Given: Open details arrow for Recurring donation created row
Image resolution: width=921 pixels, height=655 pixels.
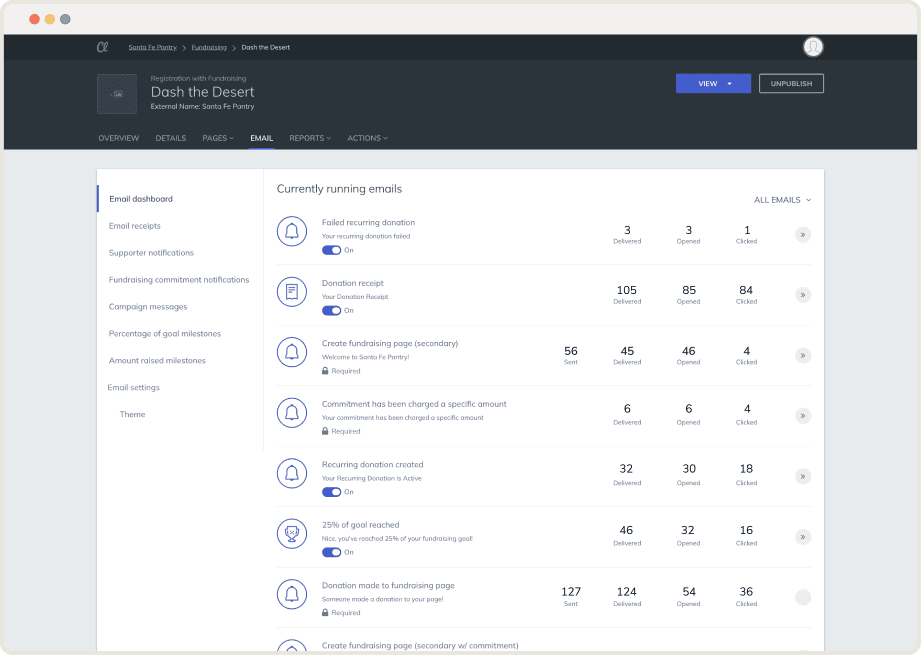Looking at the screenshot, I should (803, 476).
